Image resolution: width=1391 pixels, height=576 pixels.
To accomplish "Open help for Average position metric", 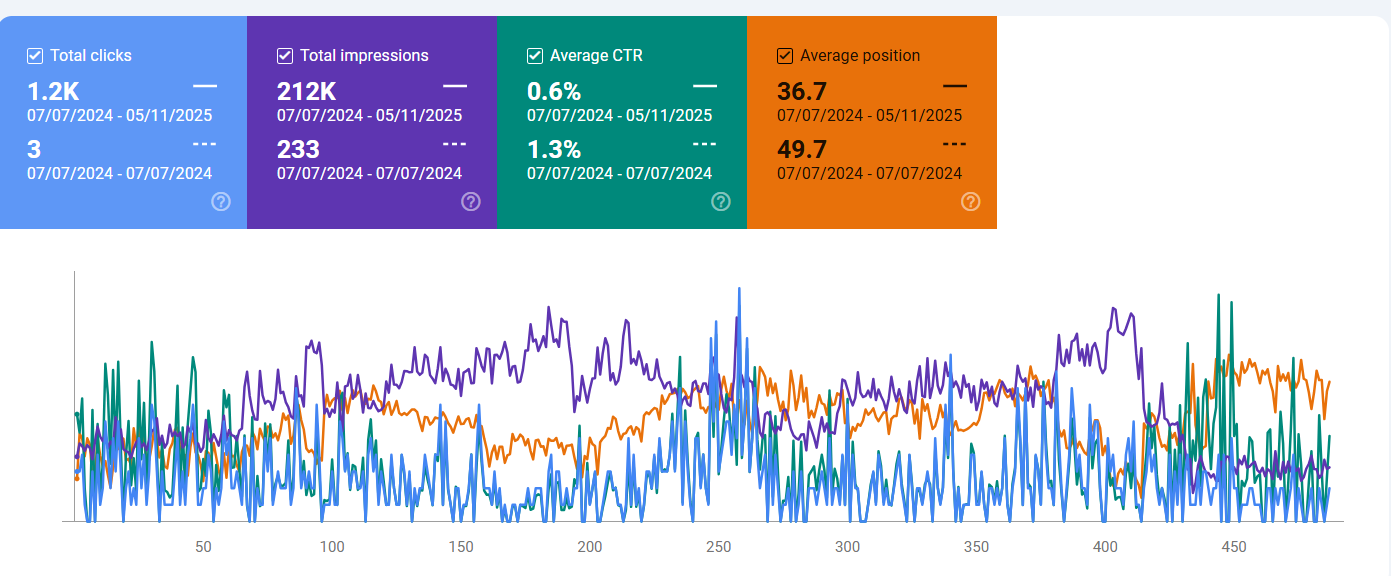I will (969, 201).
